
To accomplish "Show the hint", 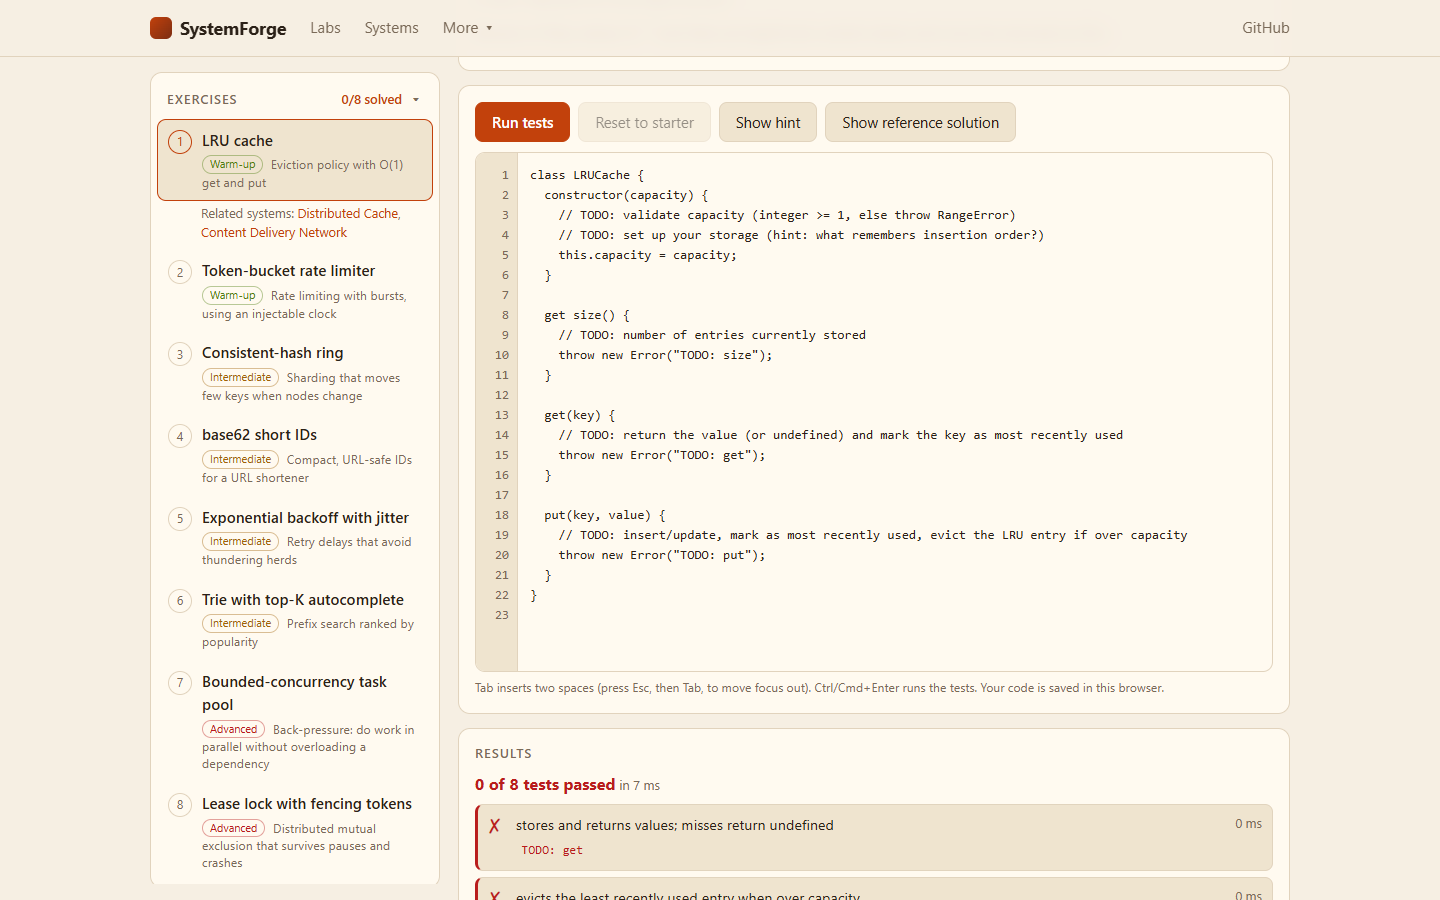I will (x=768, y=122).
